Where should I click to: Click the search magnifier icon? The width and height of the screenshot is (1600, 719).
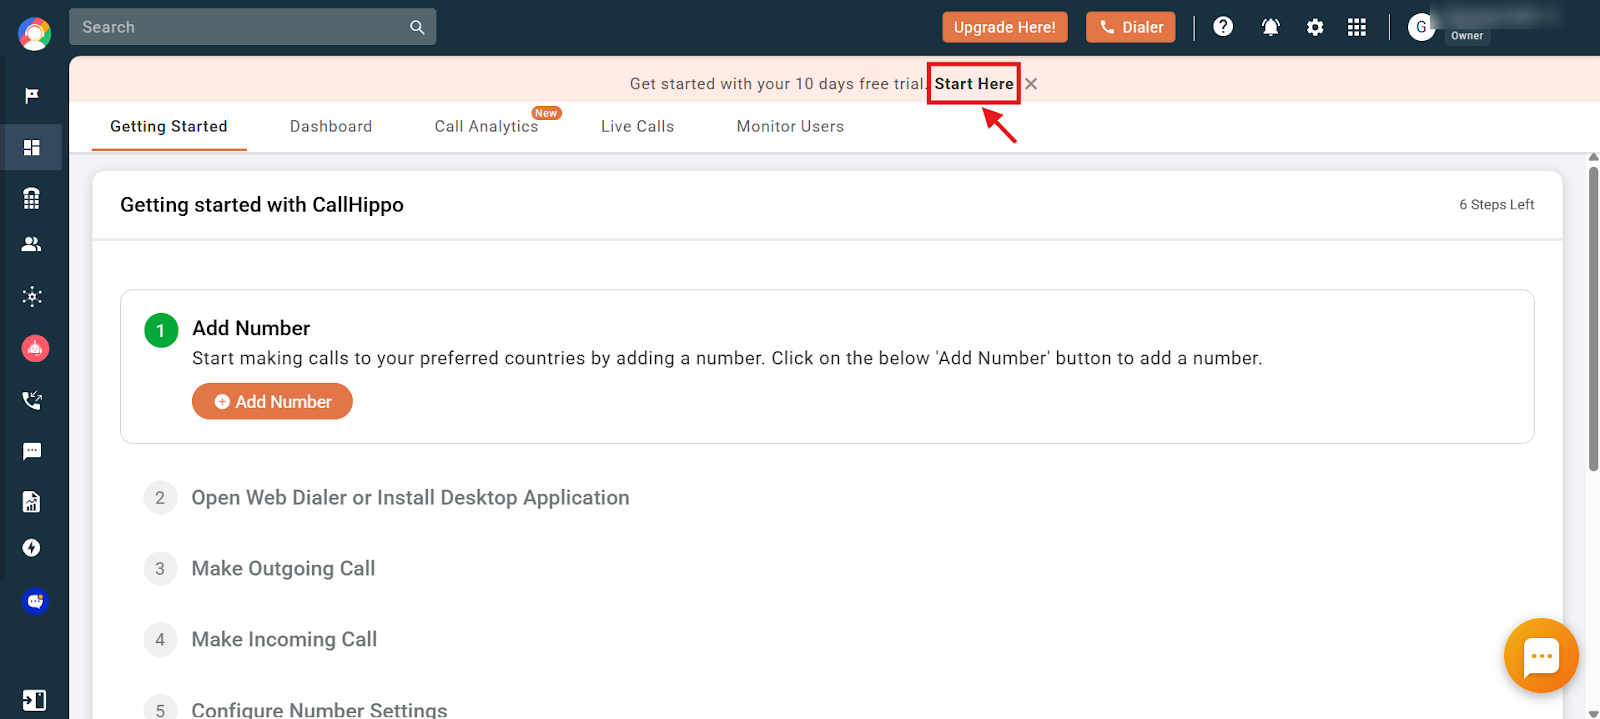417,27
